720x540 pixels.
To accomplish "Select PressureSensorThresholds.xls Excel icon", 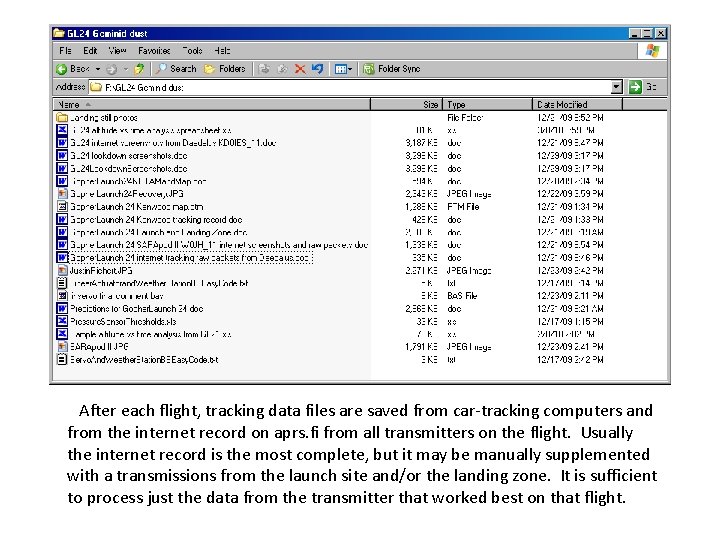I will coord(62,321).
